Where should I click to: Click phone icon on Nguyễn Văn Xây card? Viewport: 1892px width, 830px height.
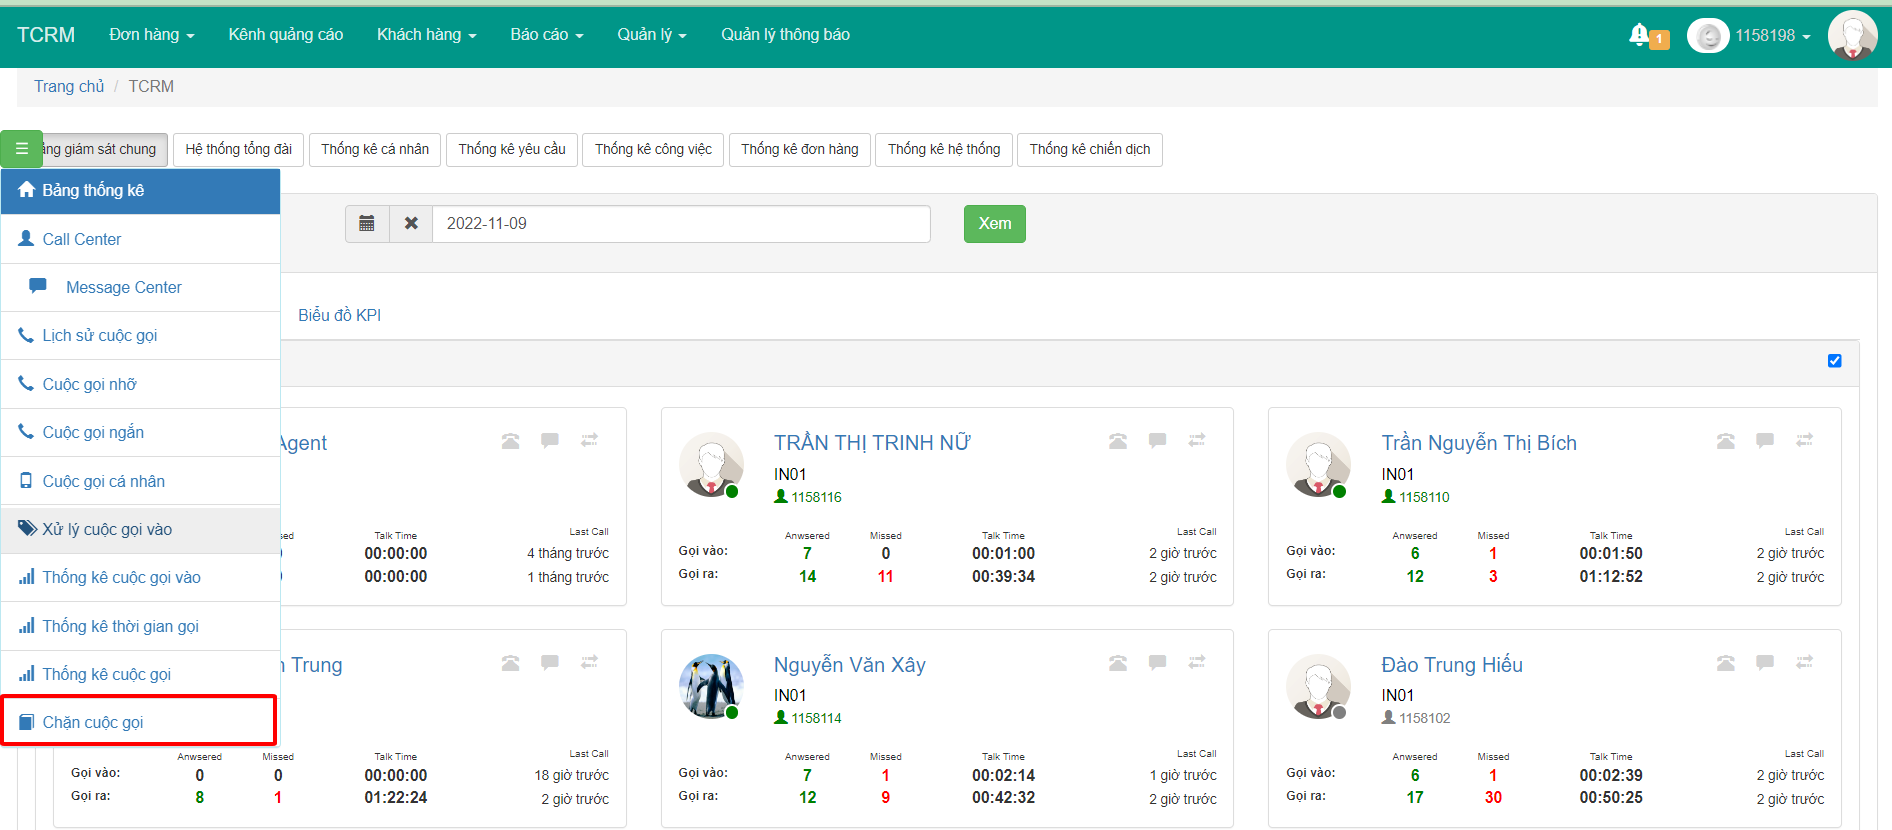1118,663
